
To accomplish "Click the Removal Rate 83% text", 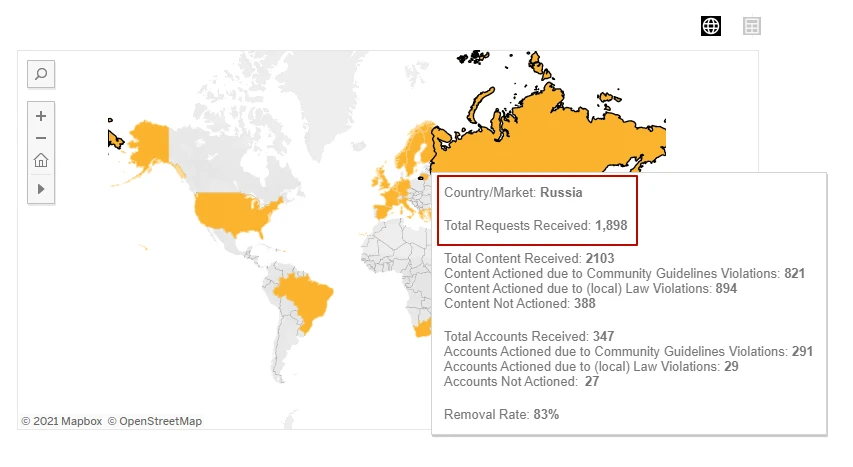I will [502, 415].
